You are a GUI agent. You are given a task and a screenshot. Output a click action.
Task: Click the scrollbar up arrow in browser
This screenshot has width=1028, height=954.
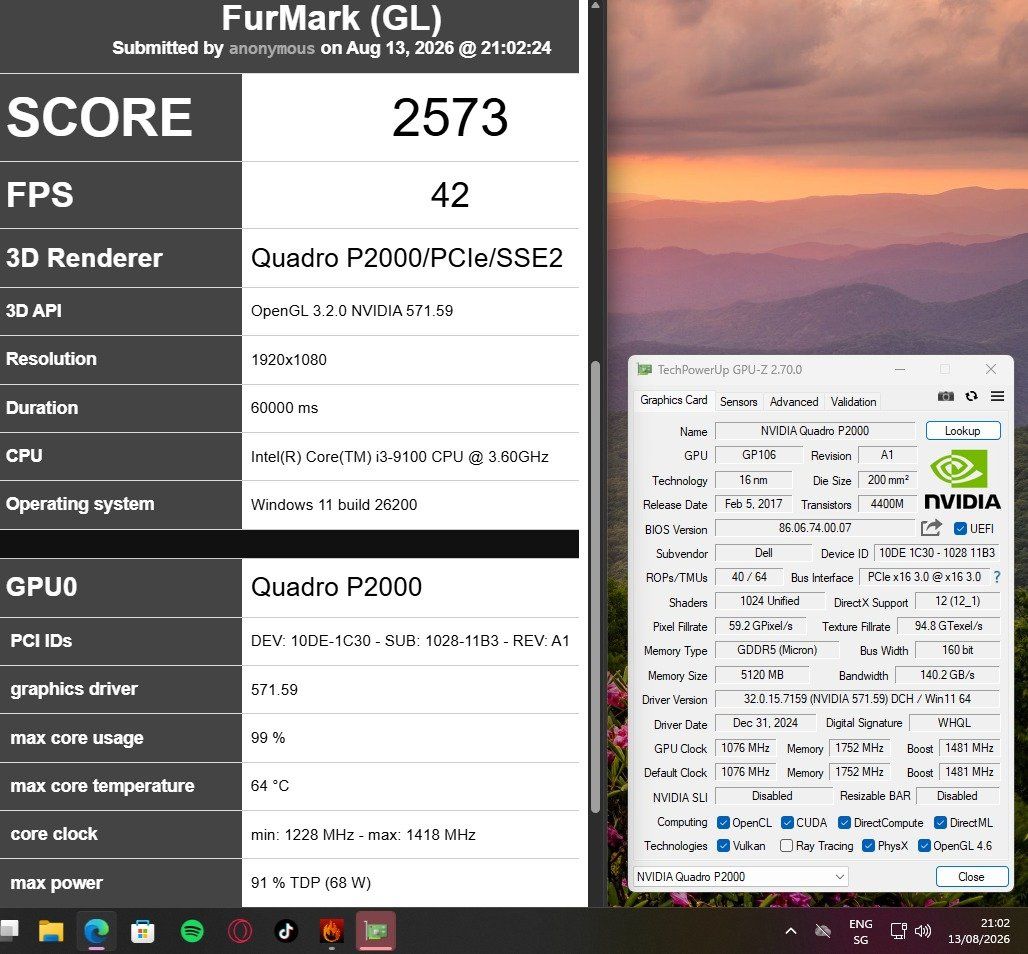(x=595, y=5)
